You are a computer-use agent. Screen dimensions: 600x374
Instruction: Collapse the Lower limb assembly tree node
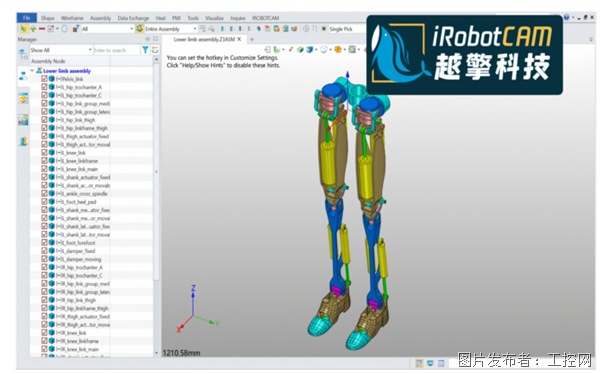(33, 70)
